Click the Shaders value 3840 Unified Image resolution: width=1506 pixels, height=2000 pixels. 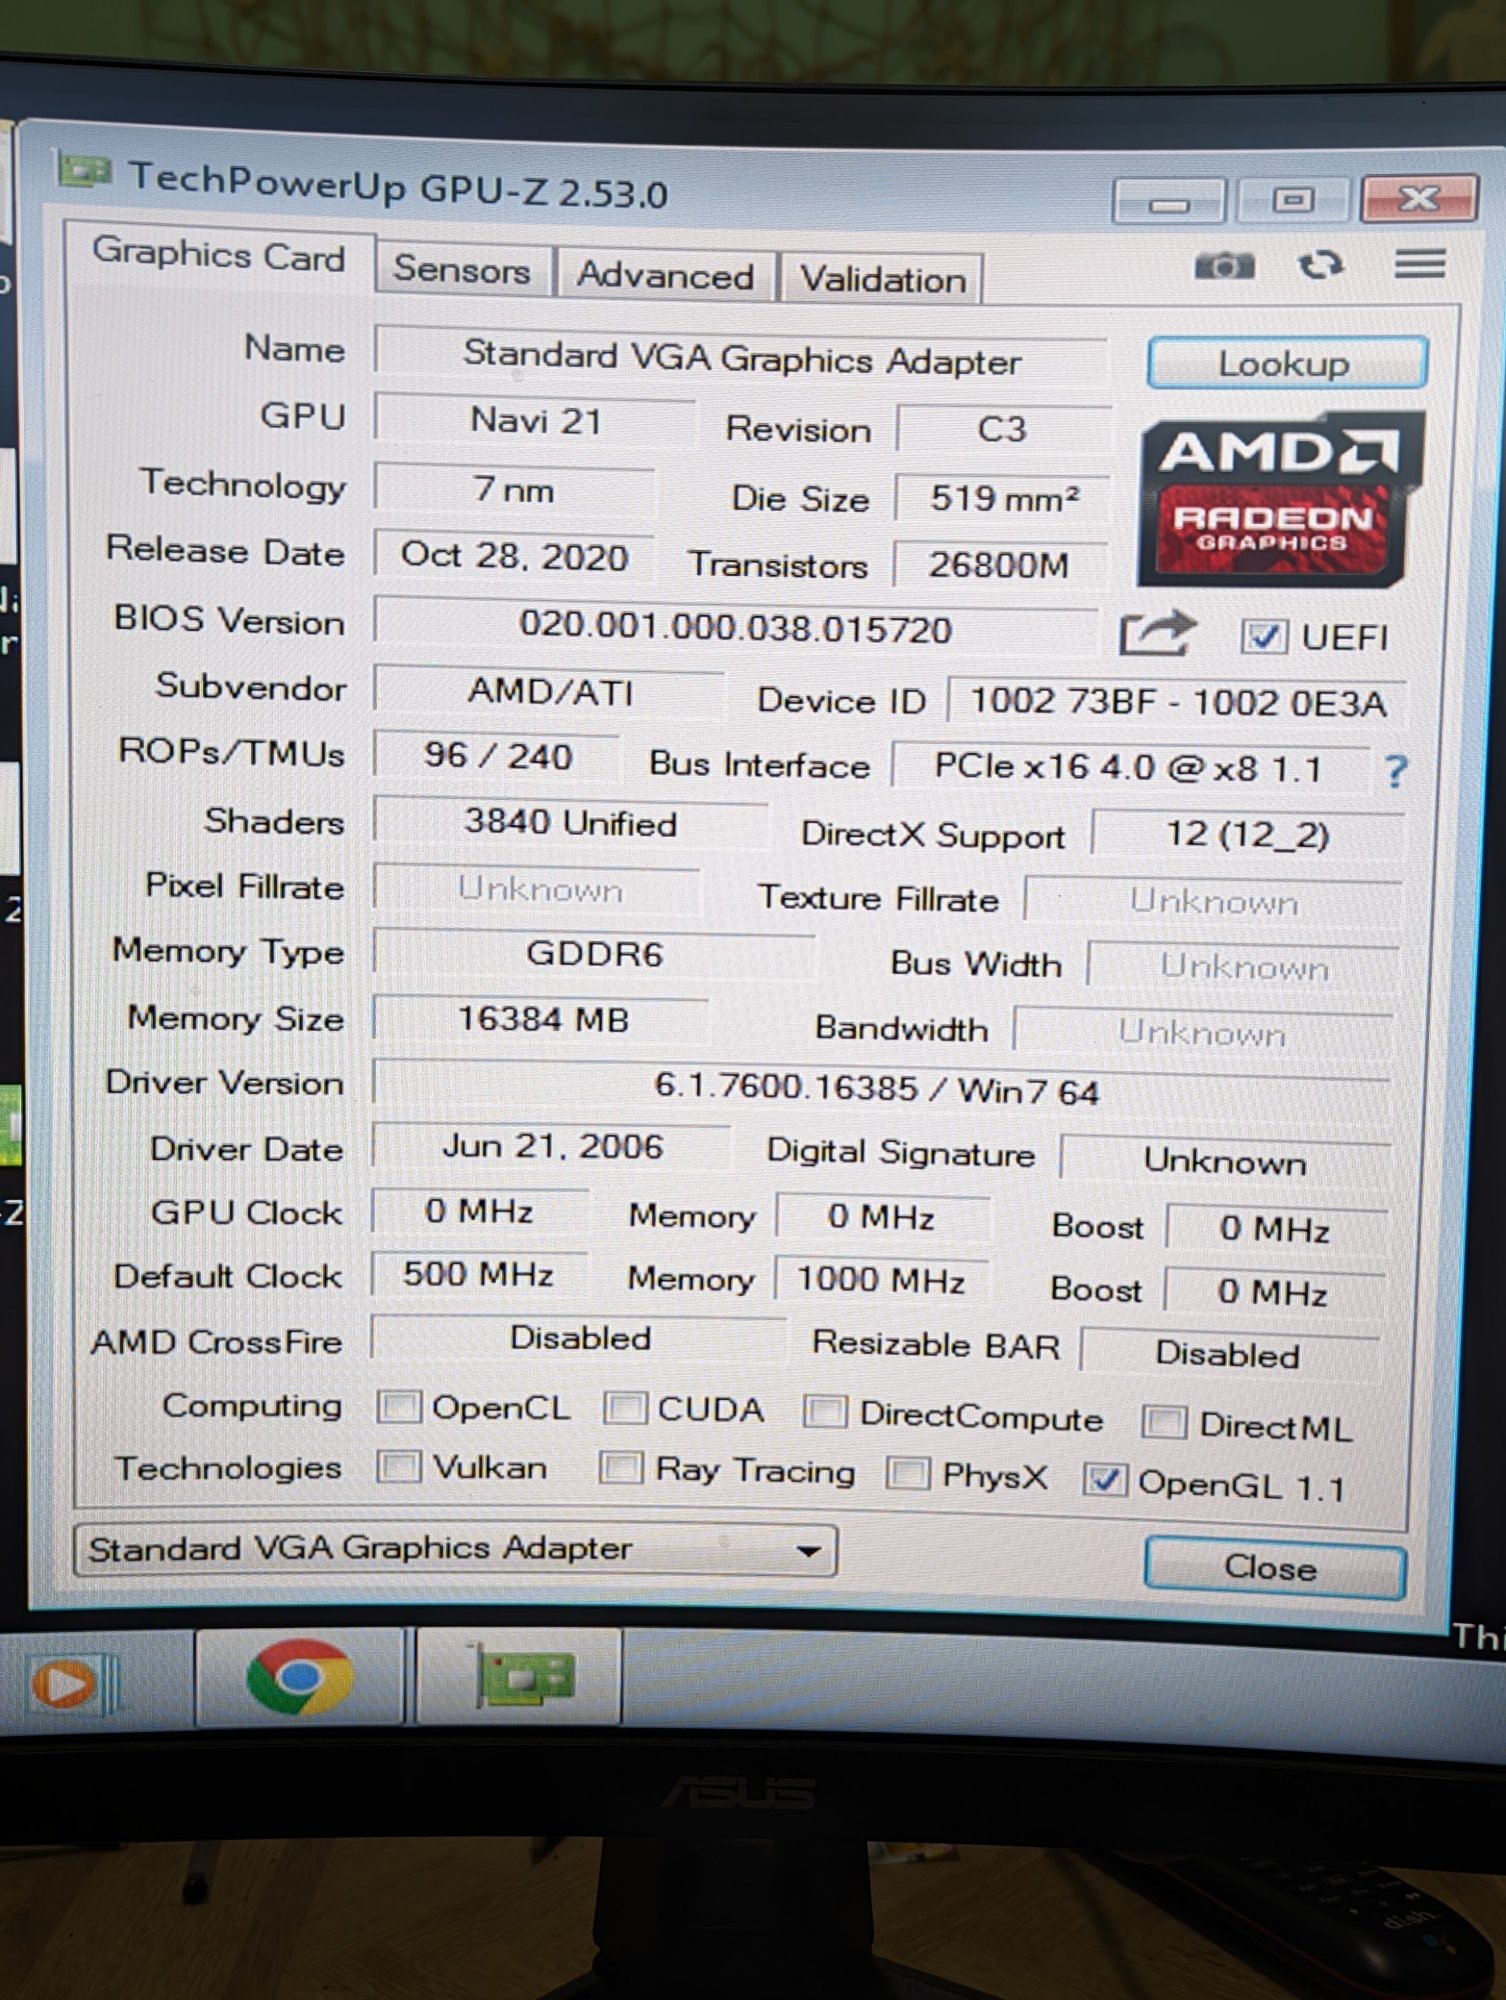pos(570,823)
